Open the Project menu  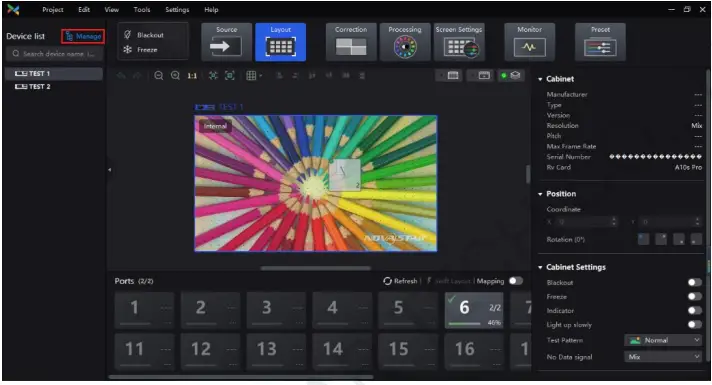click(x=53, y=10)
